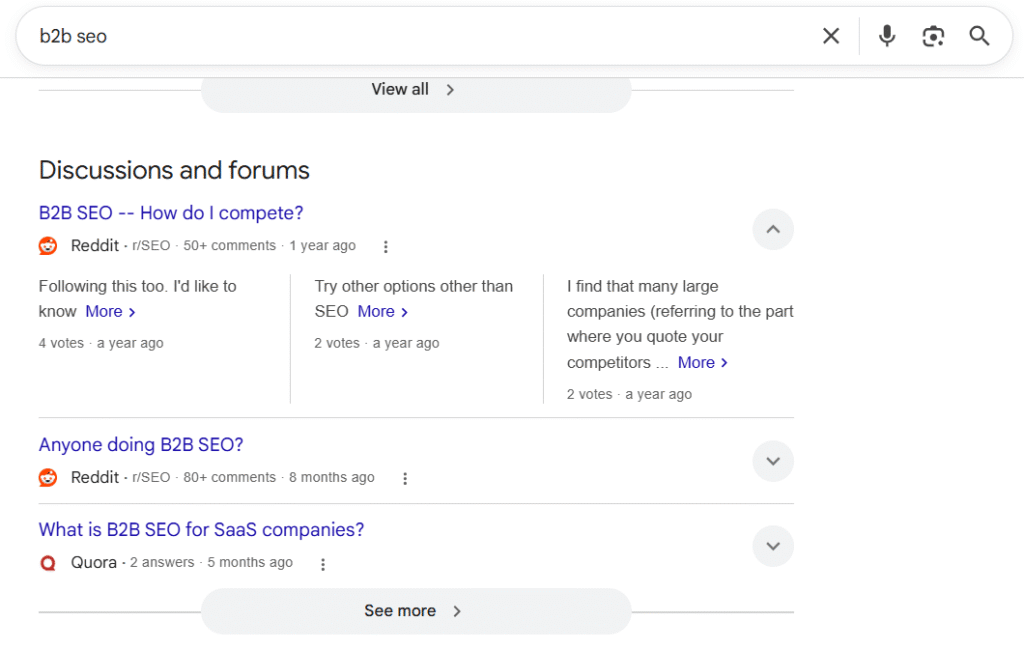Click the 'Discussions and forums' heading

pyautogui.click(x=174, y=170)
